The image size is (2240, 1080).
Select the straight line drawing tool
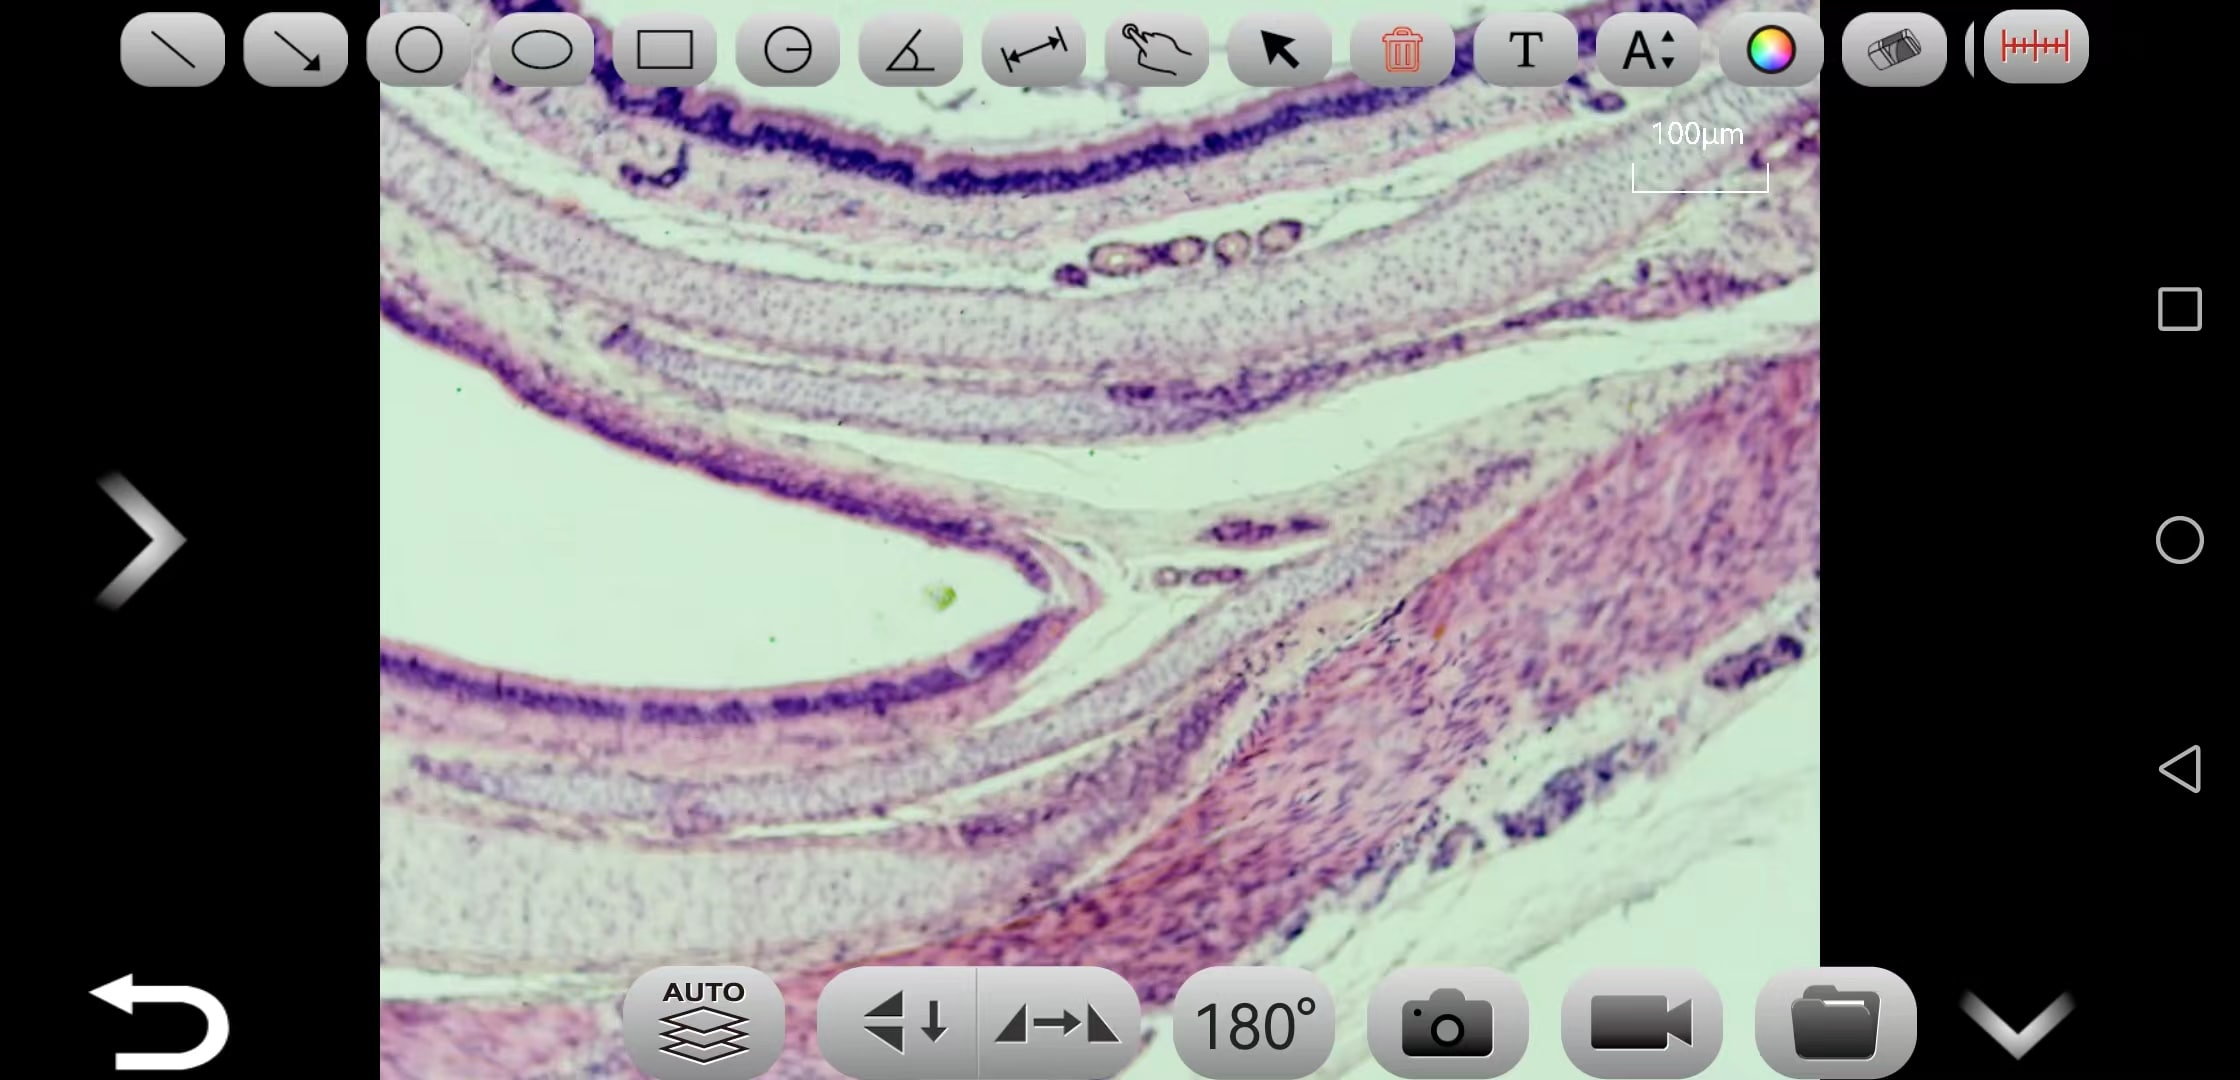click(173, 49)
